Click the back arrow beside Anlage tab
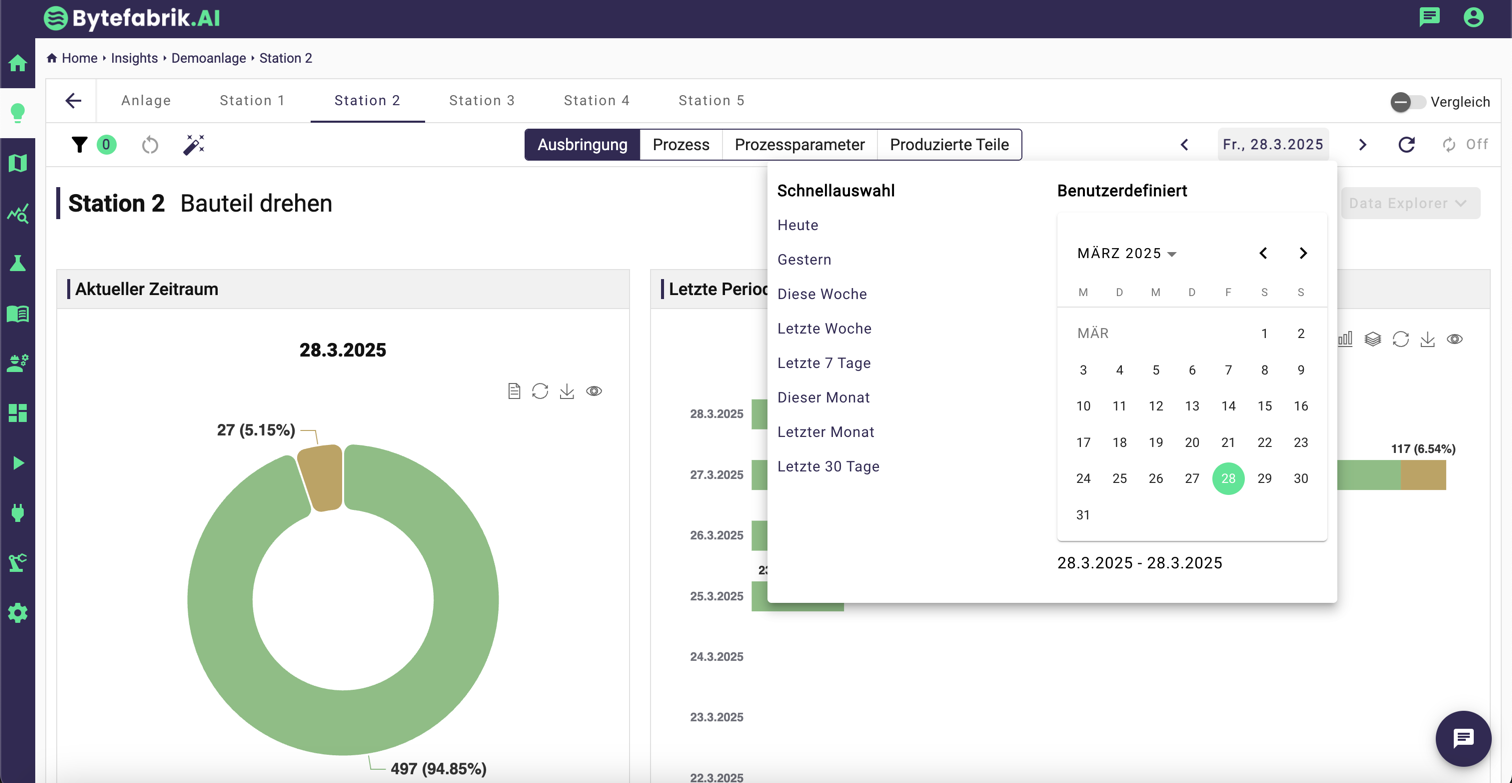1512x783 pixels. pos(73,101)
